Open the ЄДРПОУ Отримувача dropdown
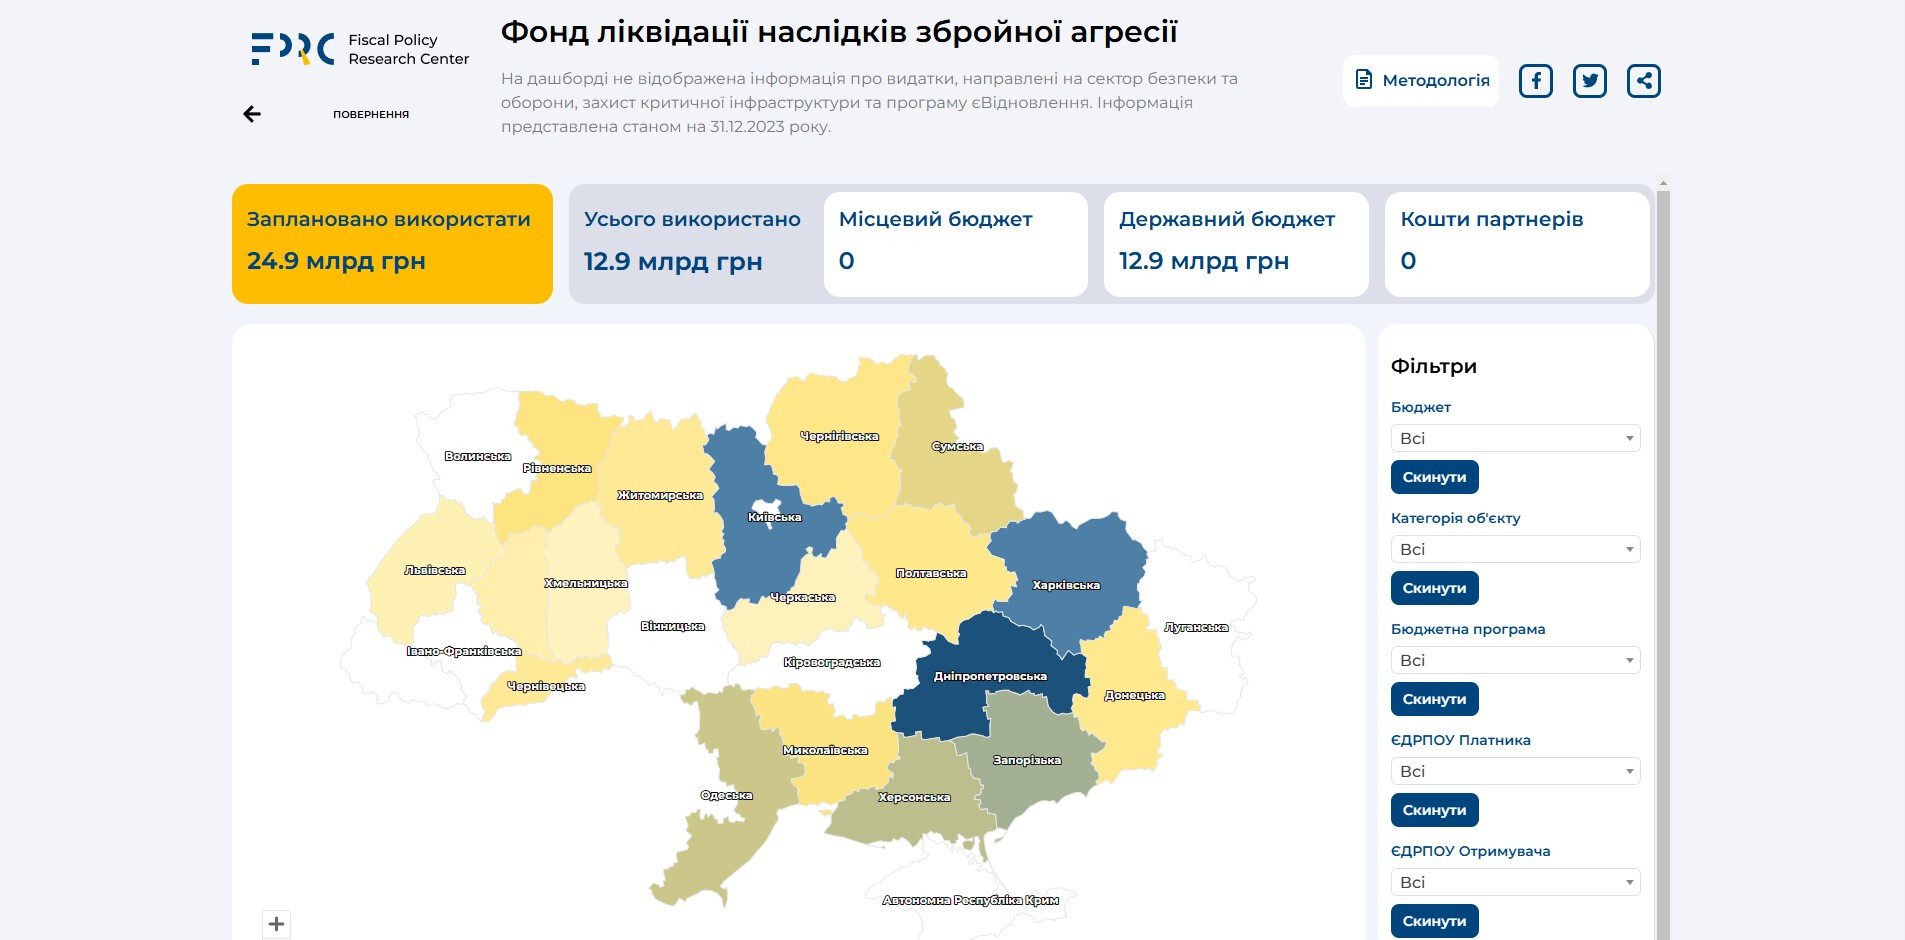Viewport: 1905px width, 940px height. (1514, 882)
